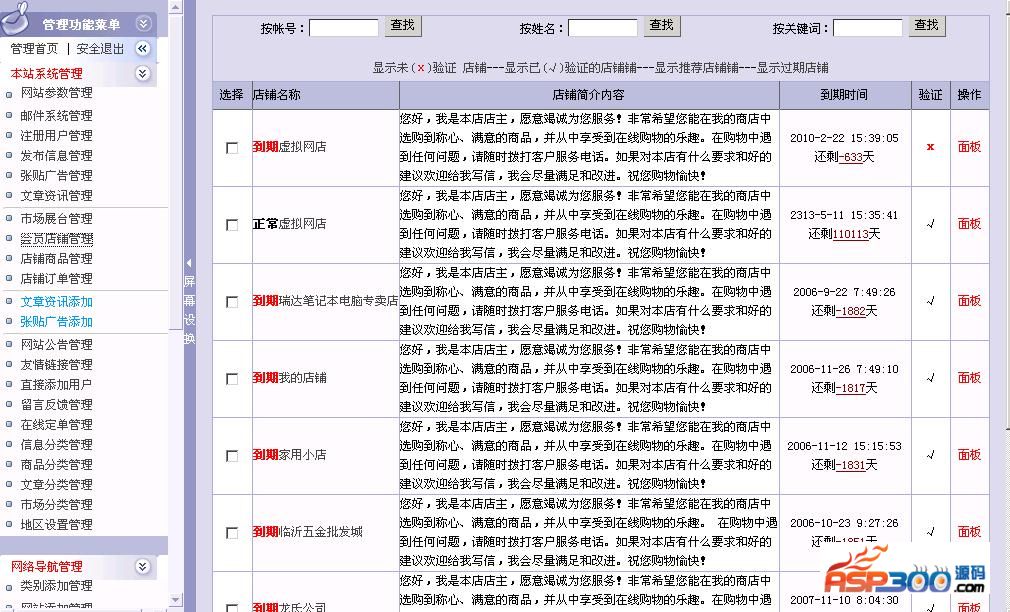Image resolution: width=1010 pixels, height=612 pixels.
Task: Open 文章分类管理
Action: click(x=56, y=484)
